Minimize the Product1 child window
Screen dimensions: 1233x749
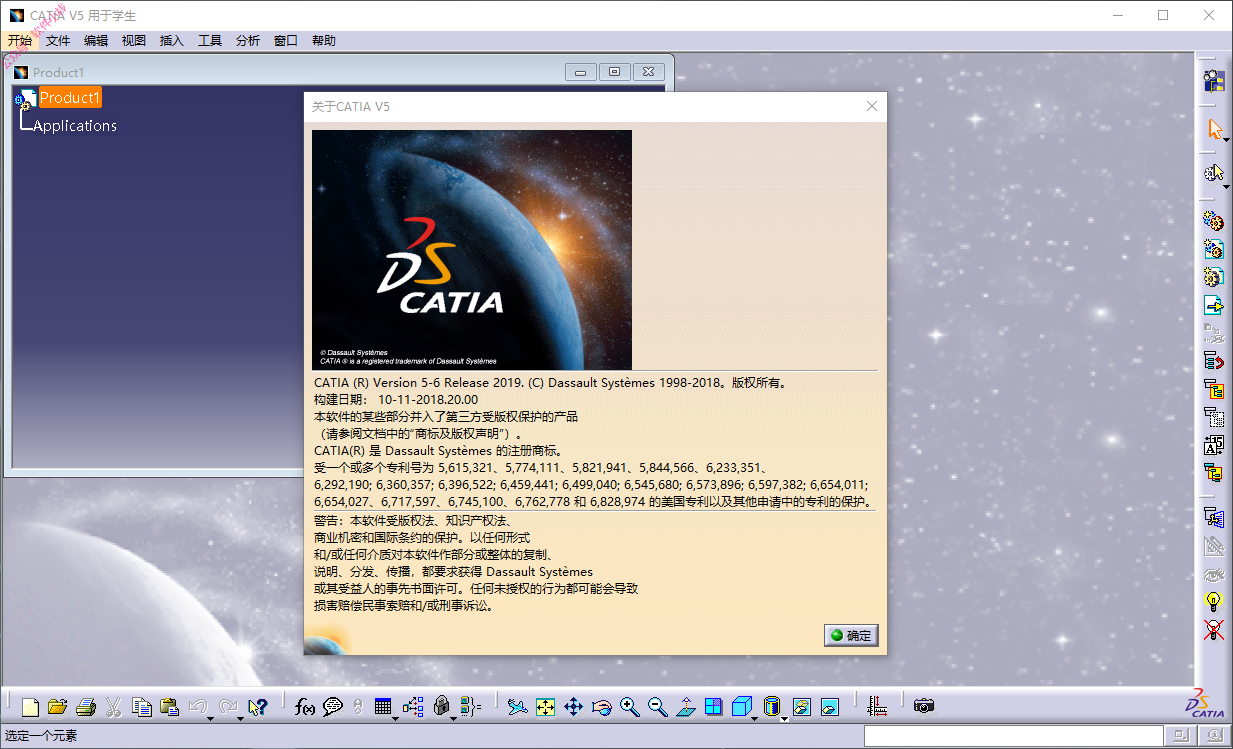581,72
